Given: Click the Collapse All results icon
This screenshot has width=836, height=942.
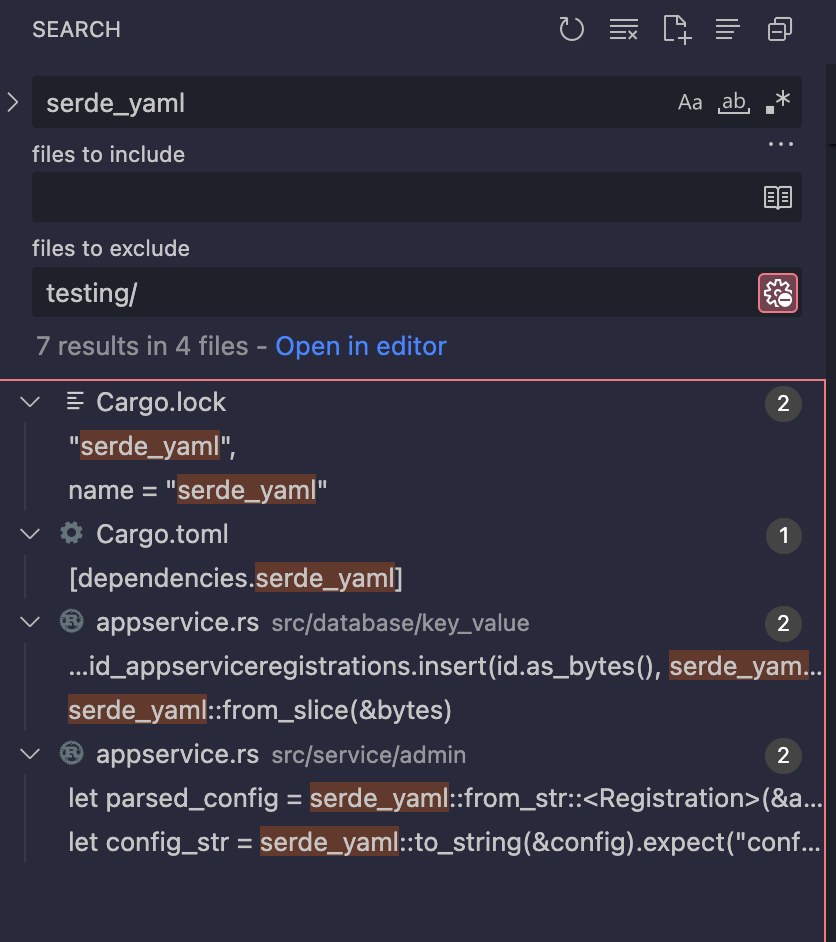Looking at the screenshot, I should coord(780,30).
